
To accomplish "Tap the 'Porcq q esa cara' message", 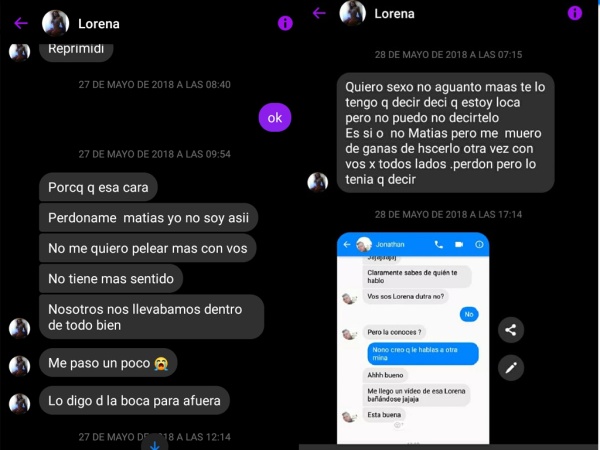I will point(98,187).
